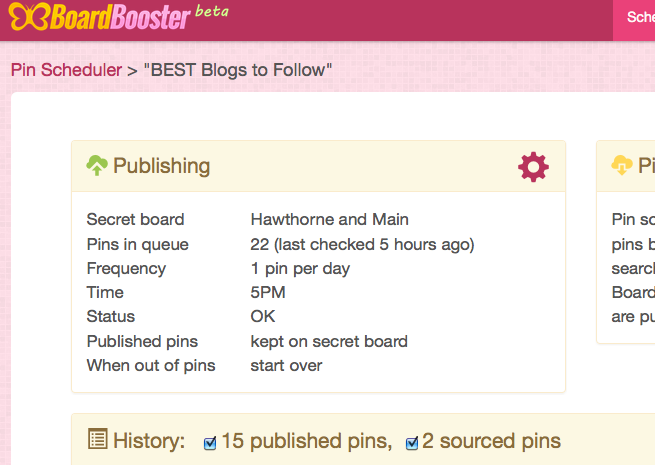This screenshot has width=655, height=465.
Task: Click the kept on secret board text
Action: tap(329, 341)
